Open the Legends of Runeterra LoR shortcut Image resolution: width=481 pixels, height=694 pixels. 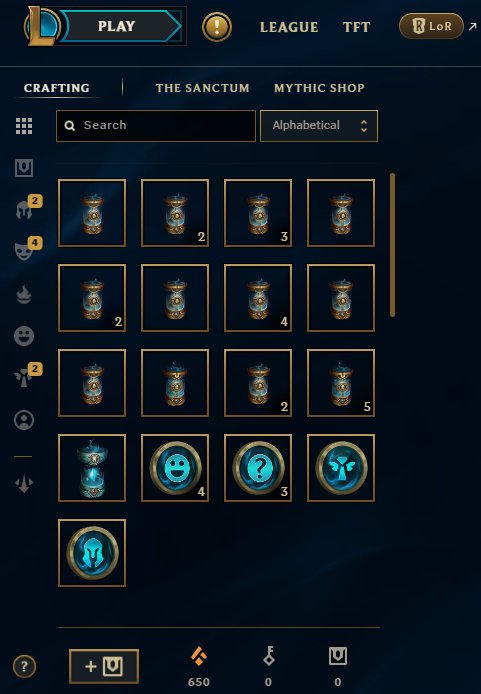click(x=431, y=26)
